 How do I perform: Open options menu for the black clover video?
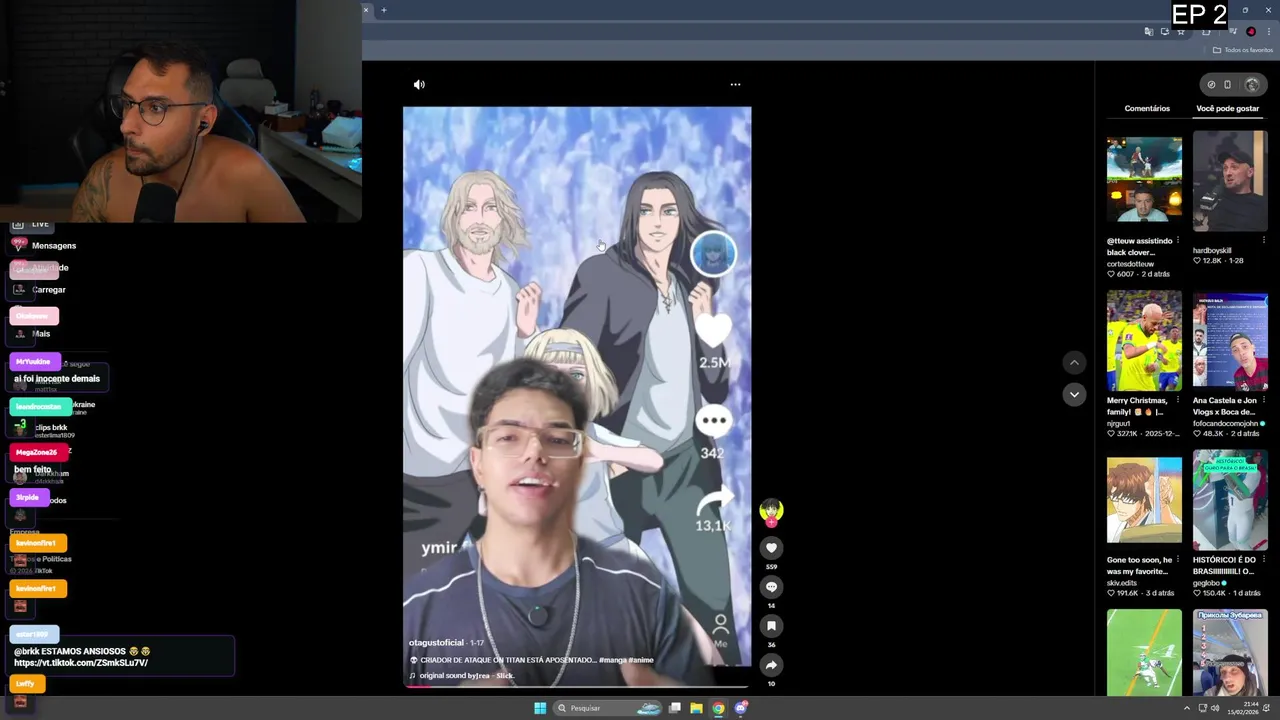click(1178, 240)
